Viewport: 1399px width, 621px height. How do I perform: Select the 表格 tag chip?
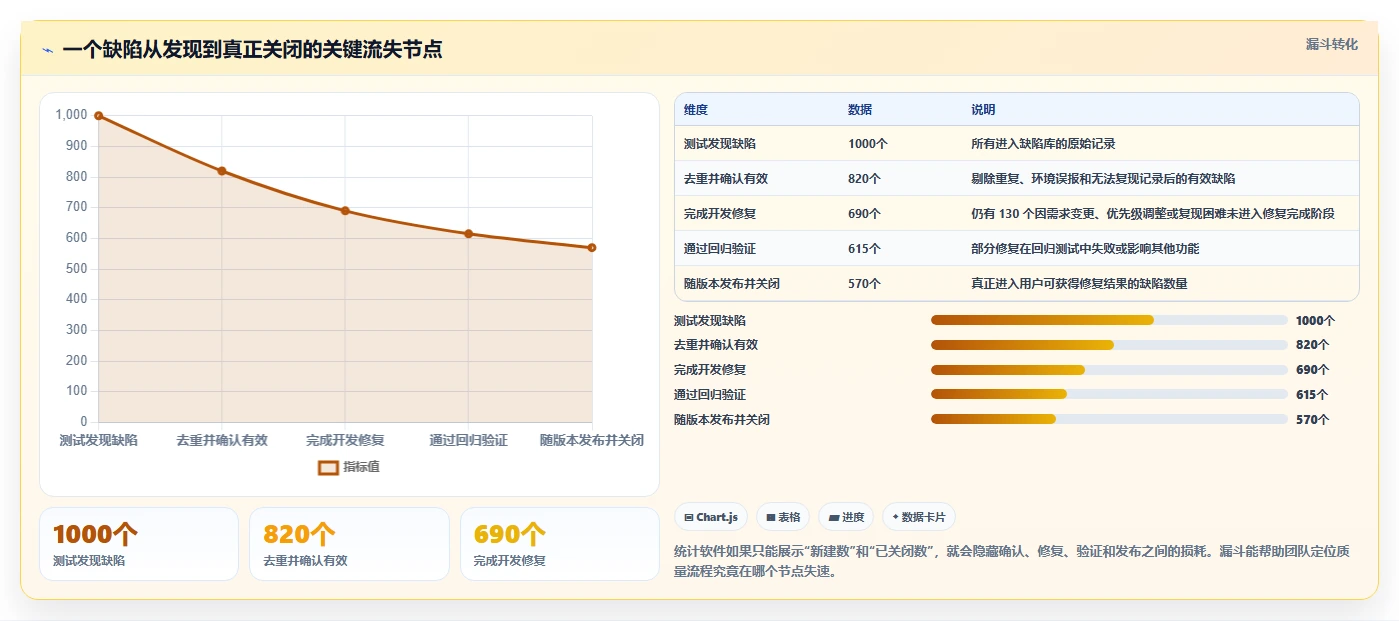tap(783, 517)
